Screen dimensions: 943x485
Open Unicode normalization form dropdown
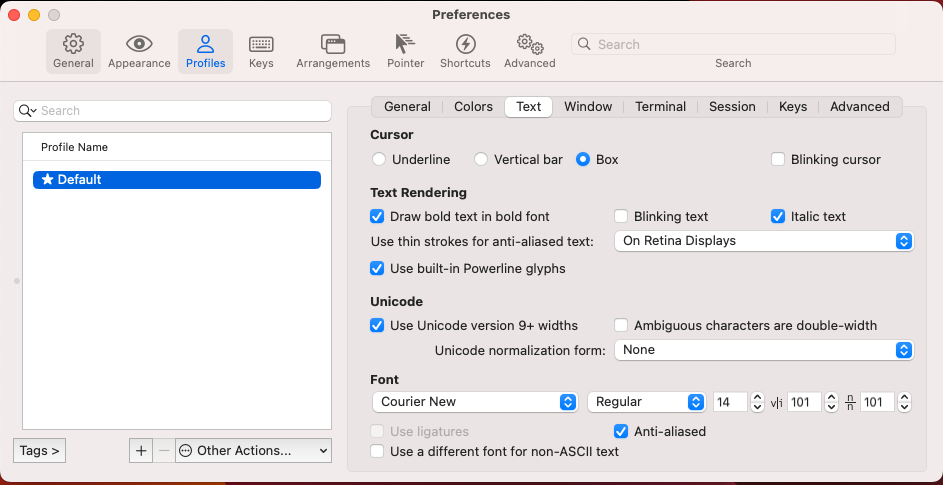[x=764, y=350]
